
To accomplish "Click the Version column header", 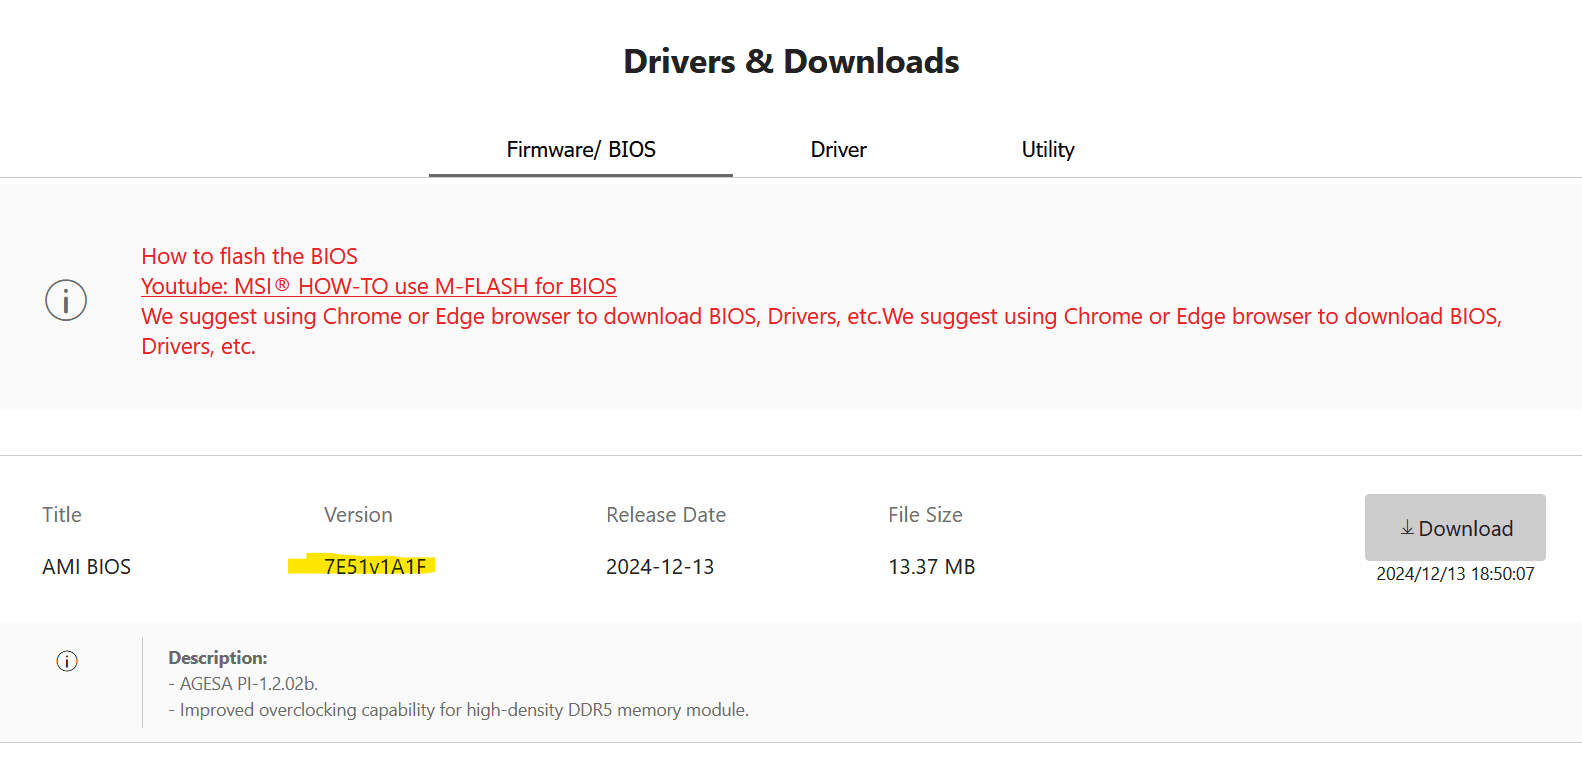I will point(358,515).
